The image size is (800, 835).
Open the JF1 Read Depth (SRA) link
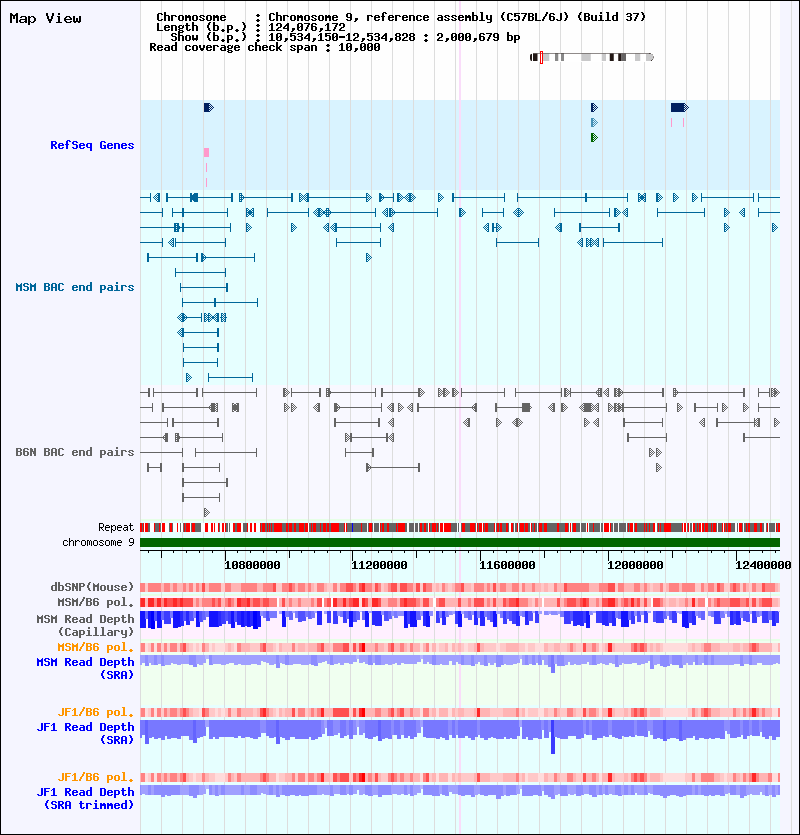pos(85,733)
